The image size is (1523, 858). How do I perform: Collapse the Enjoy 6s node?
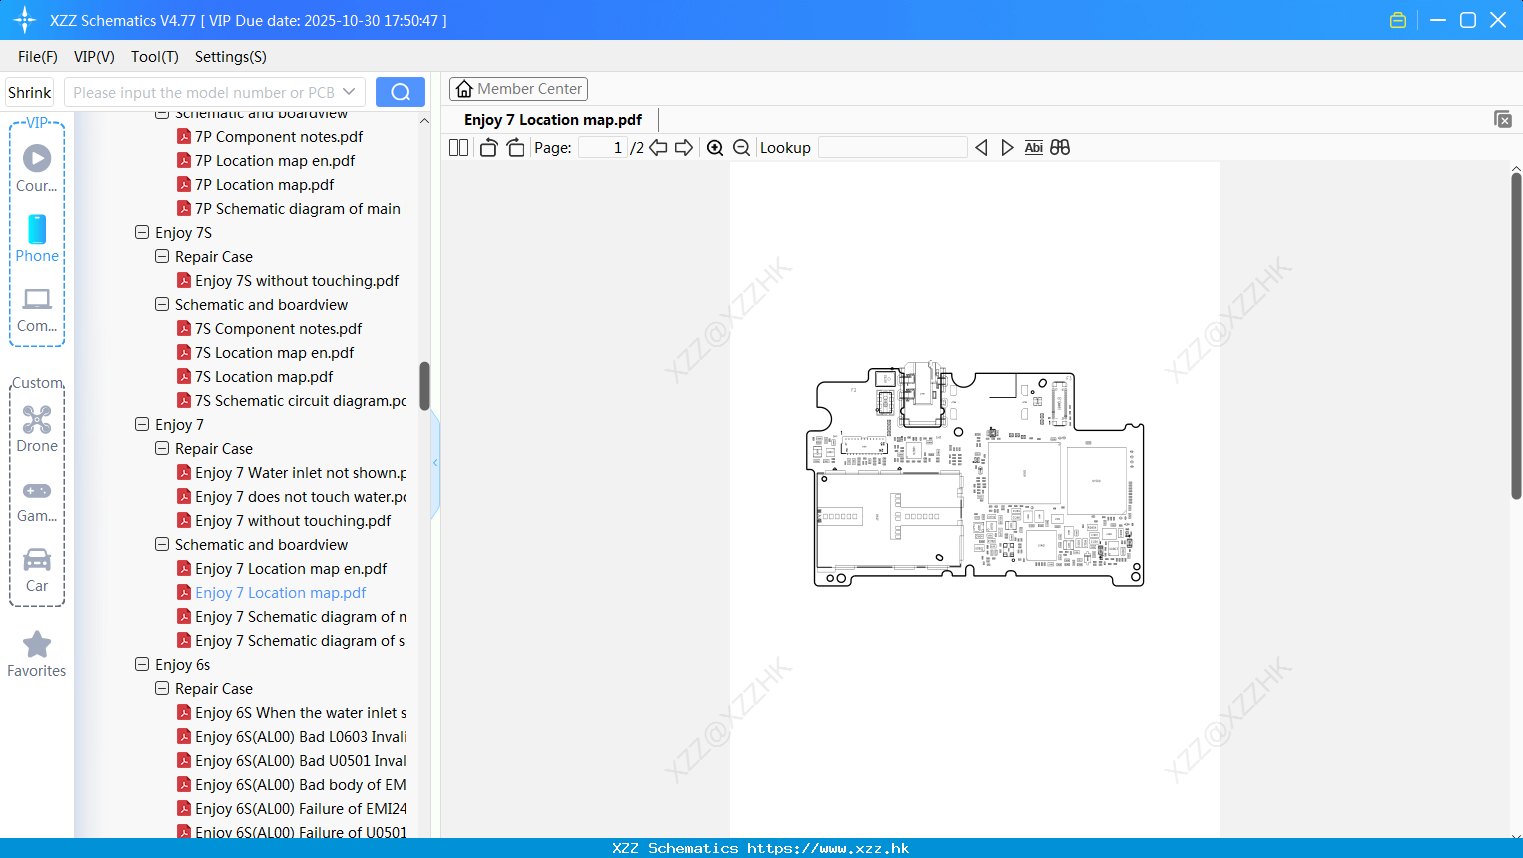[142, 664]
